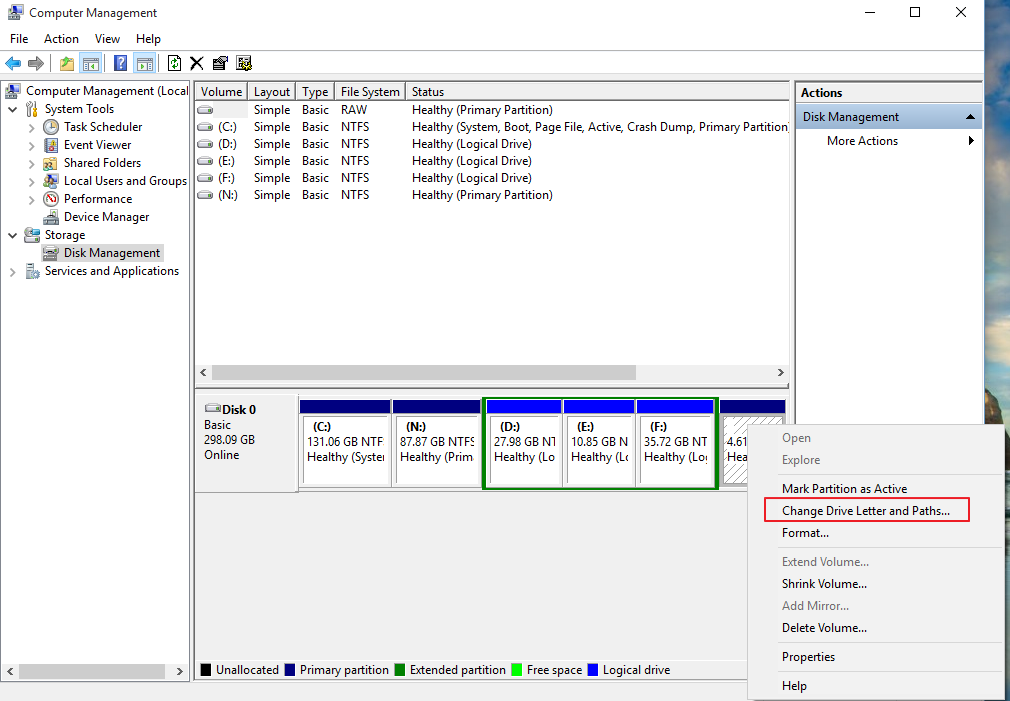1010x701 pixels.
Task: Expand Local Users and Groups node
Action: [31, 182]
